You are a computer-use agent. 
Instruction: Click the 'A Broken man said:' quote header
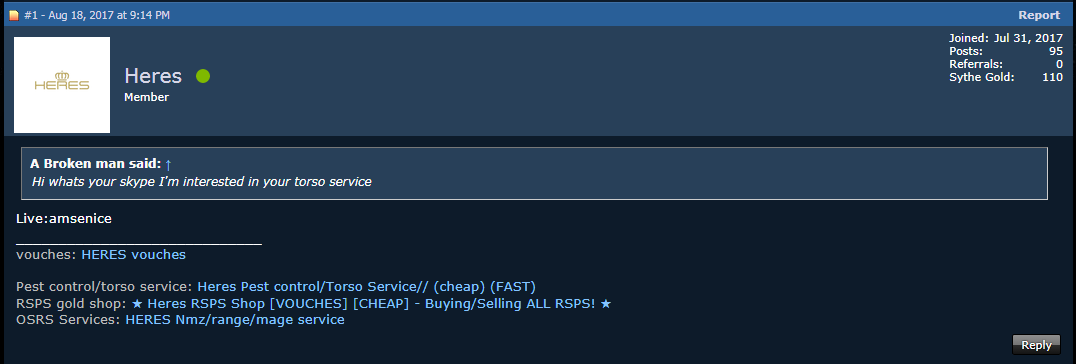tap(95, 164)
